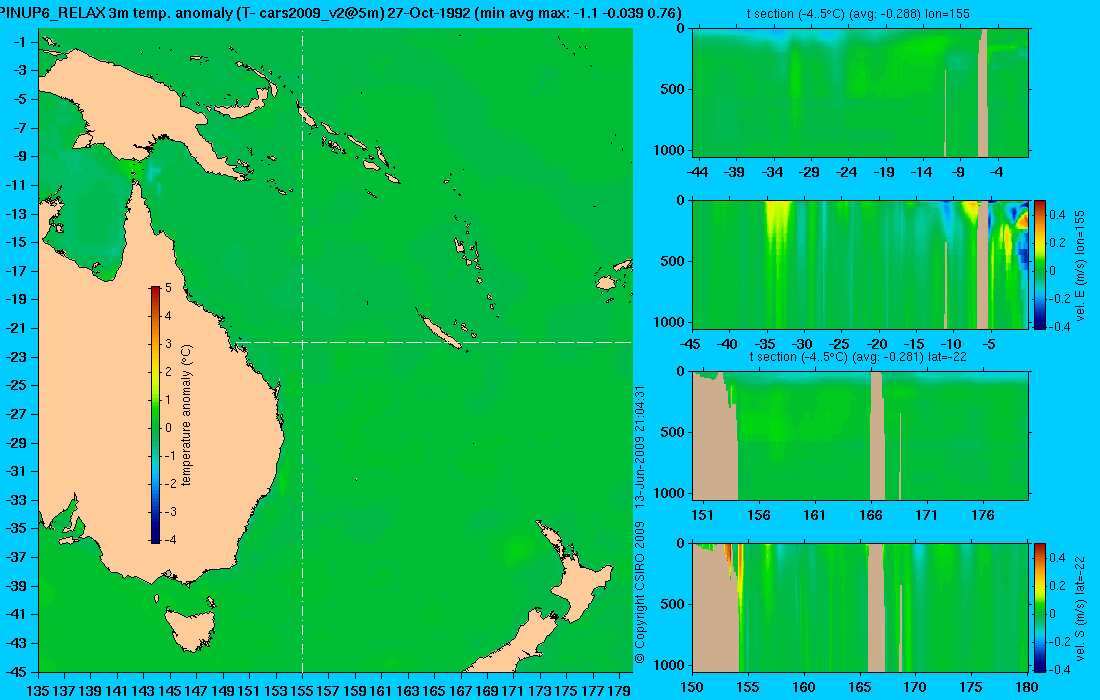1100x700 pixels.
Task: Click the '-1' latitude tick label on map
Action: coord(20,42)
